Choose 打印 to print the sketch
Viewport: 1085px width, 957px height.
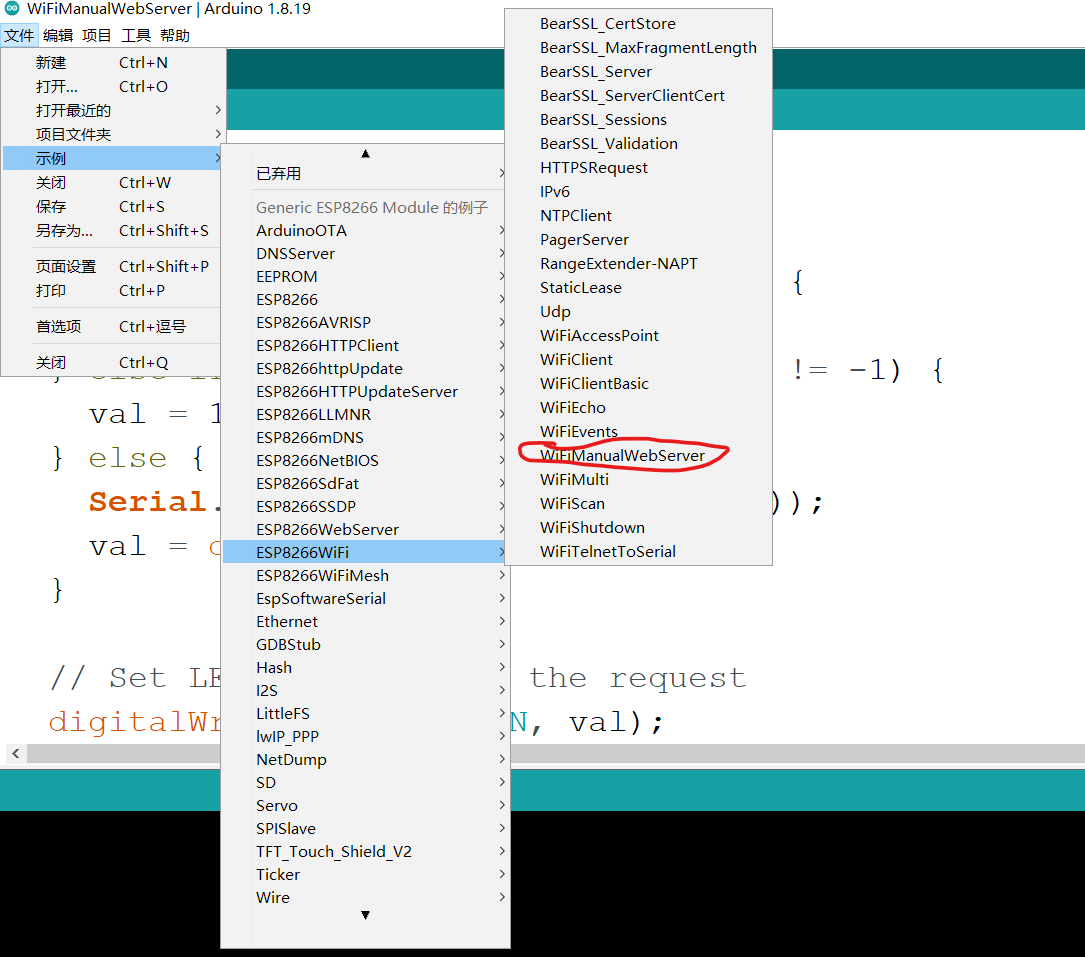(x=51, y=290)
